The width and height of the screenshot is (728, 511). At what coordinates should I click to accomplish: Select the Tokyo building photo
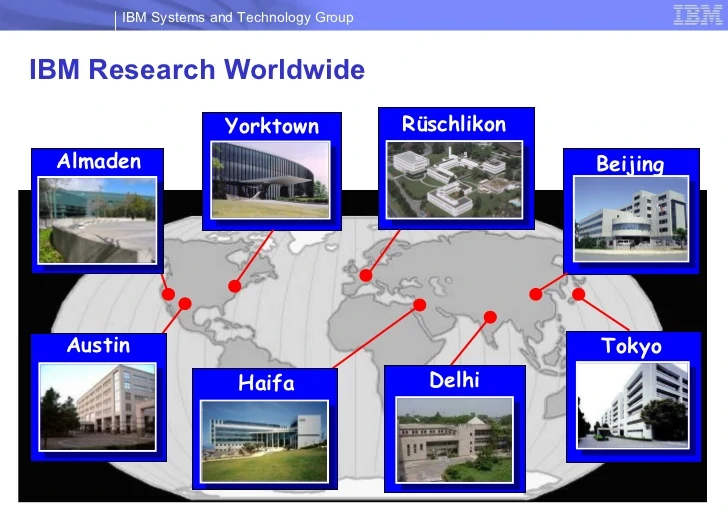pyautogui.click(x=632, y=406)
